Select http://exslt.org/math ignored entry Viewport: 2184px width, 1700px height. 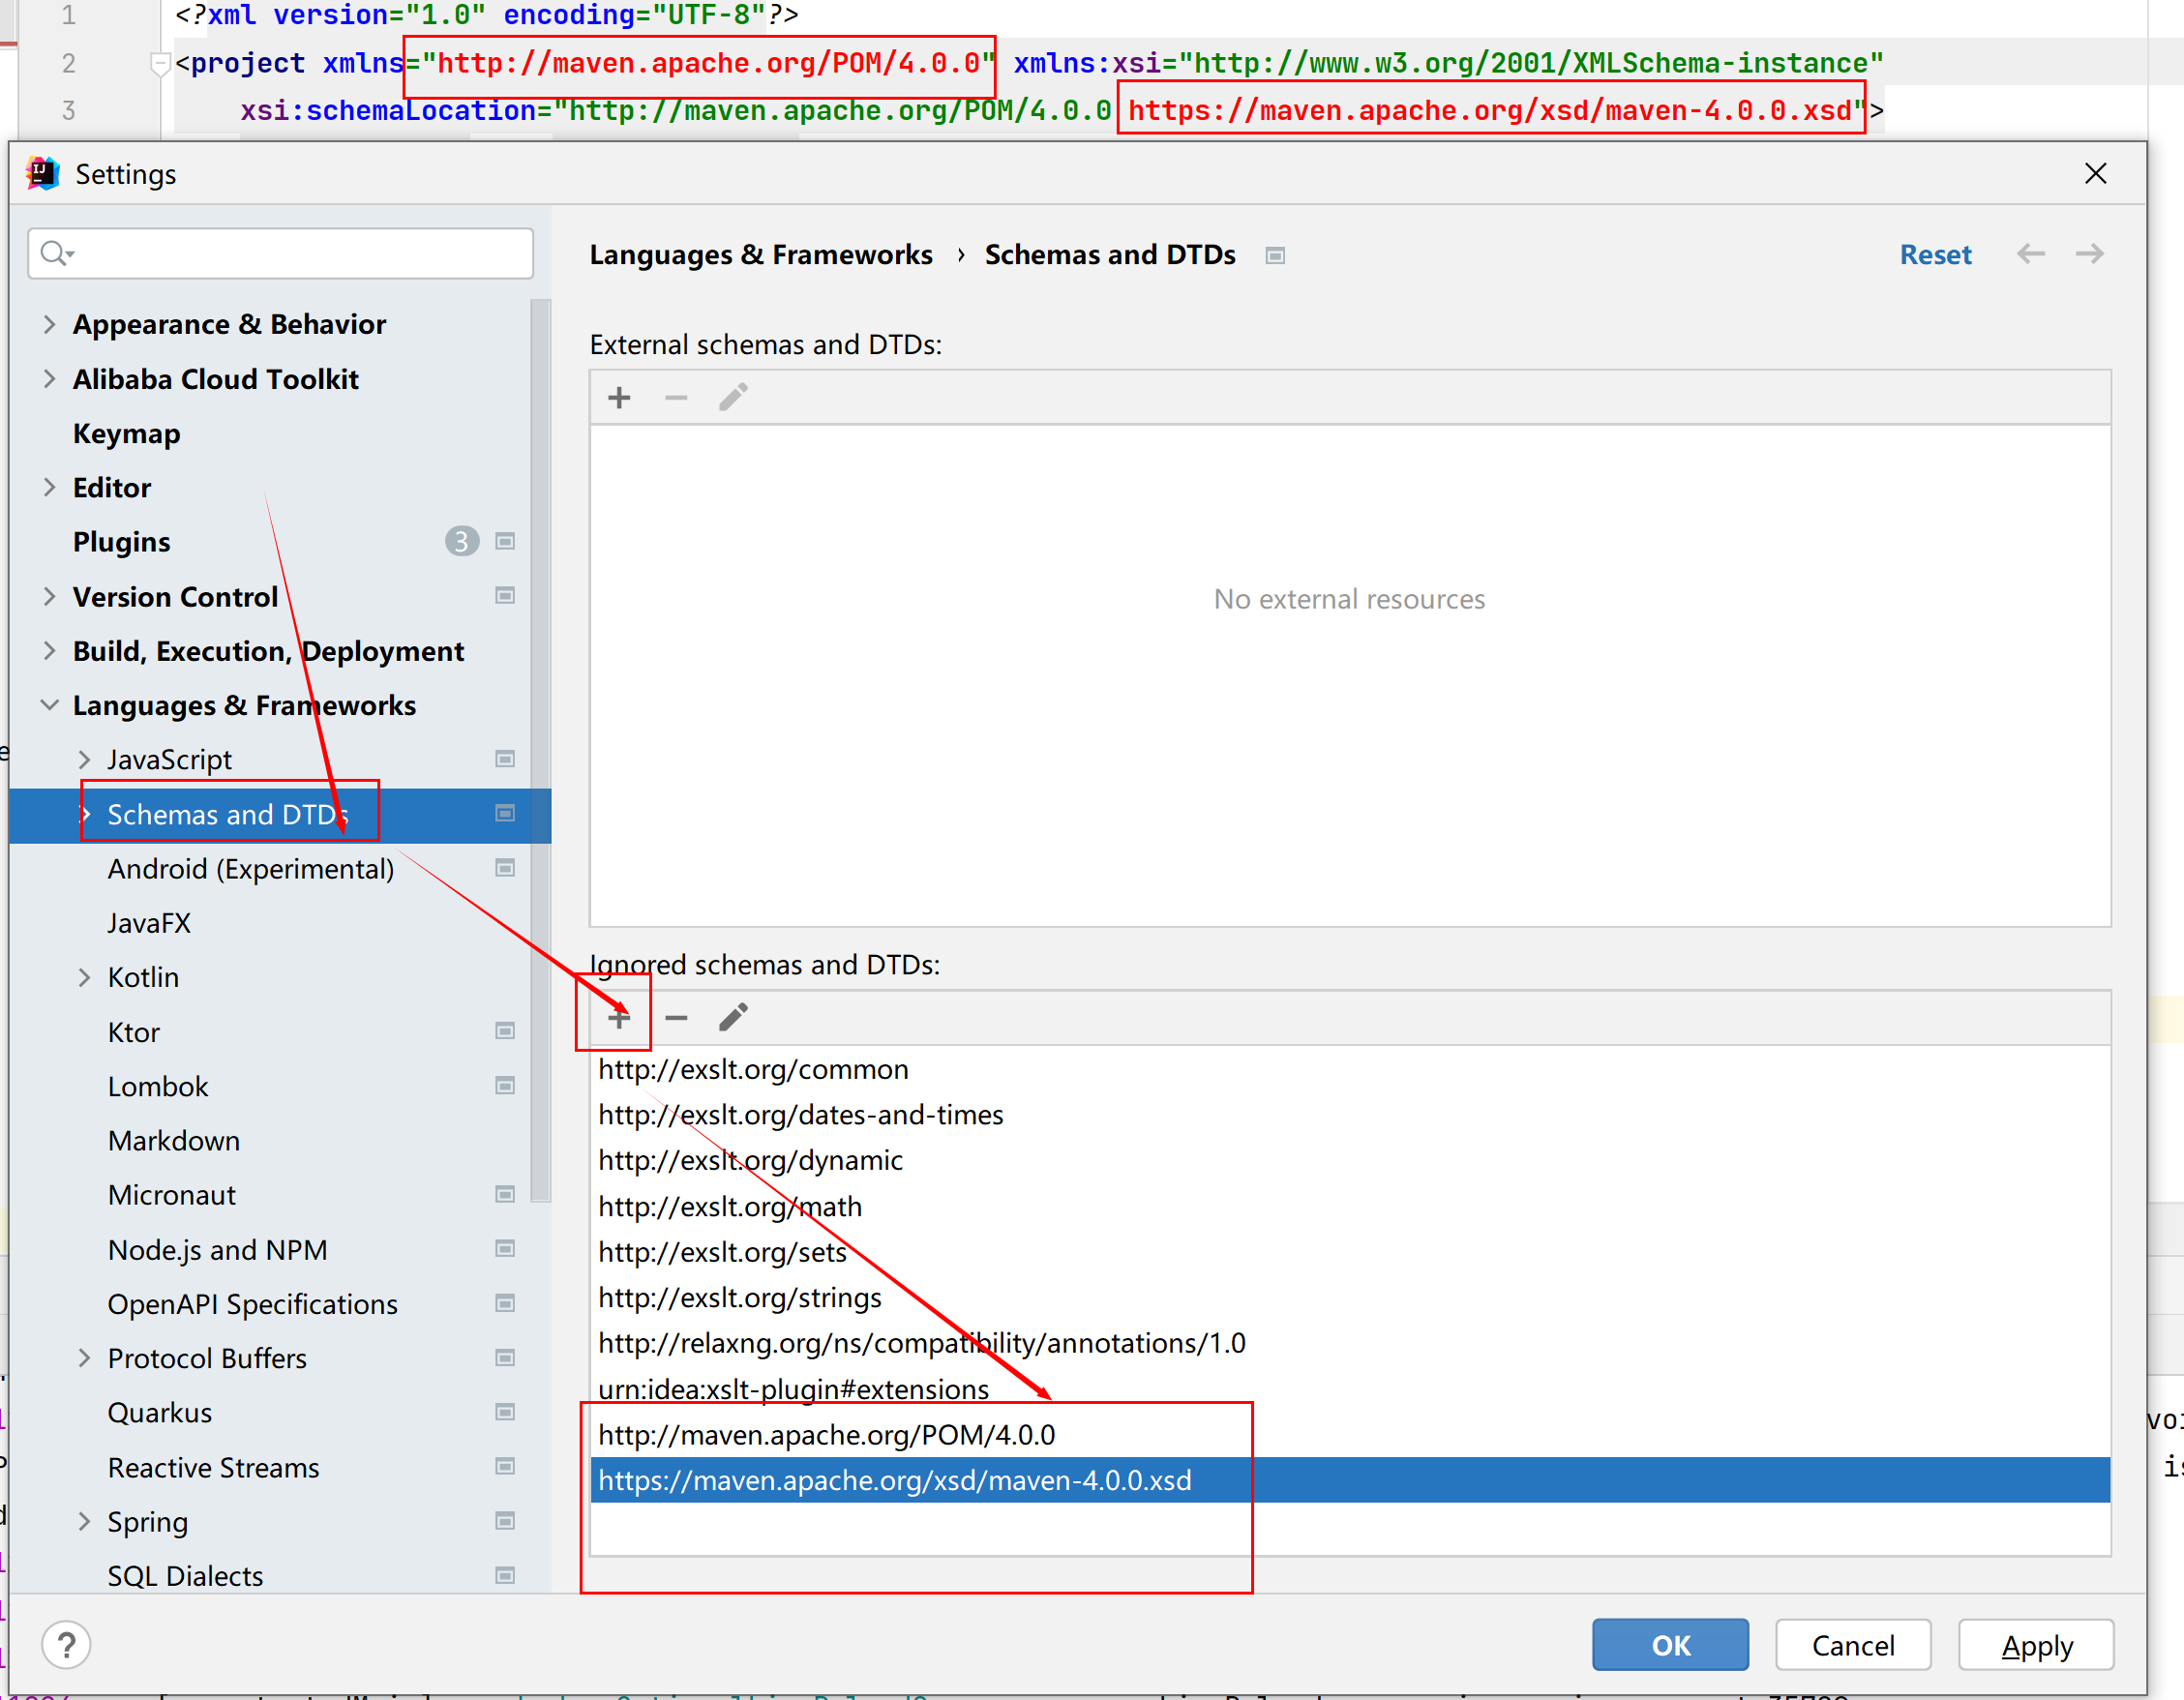coord(730,1206)
